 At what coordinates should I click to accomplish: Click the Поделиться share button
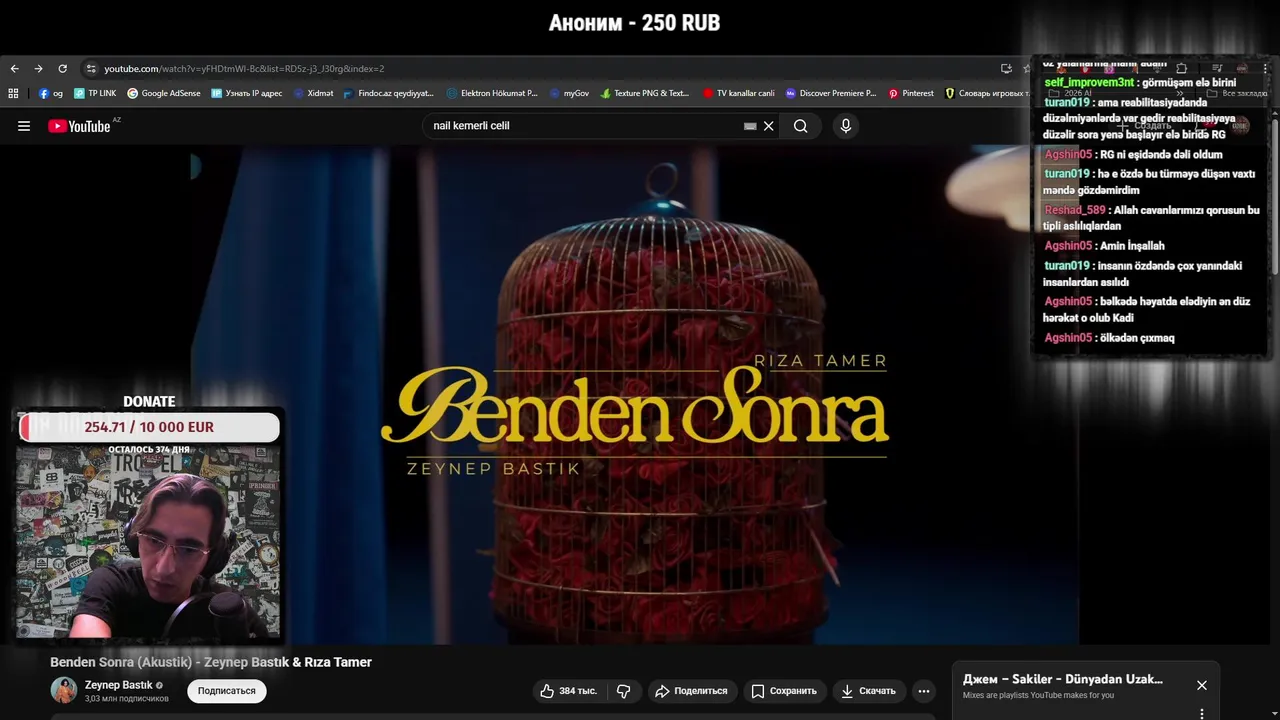pos(691,691)
